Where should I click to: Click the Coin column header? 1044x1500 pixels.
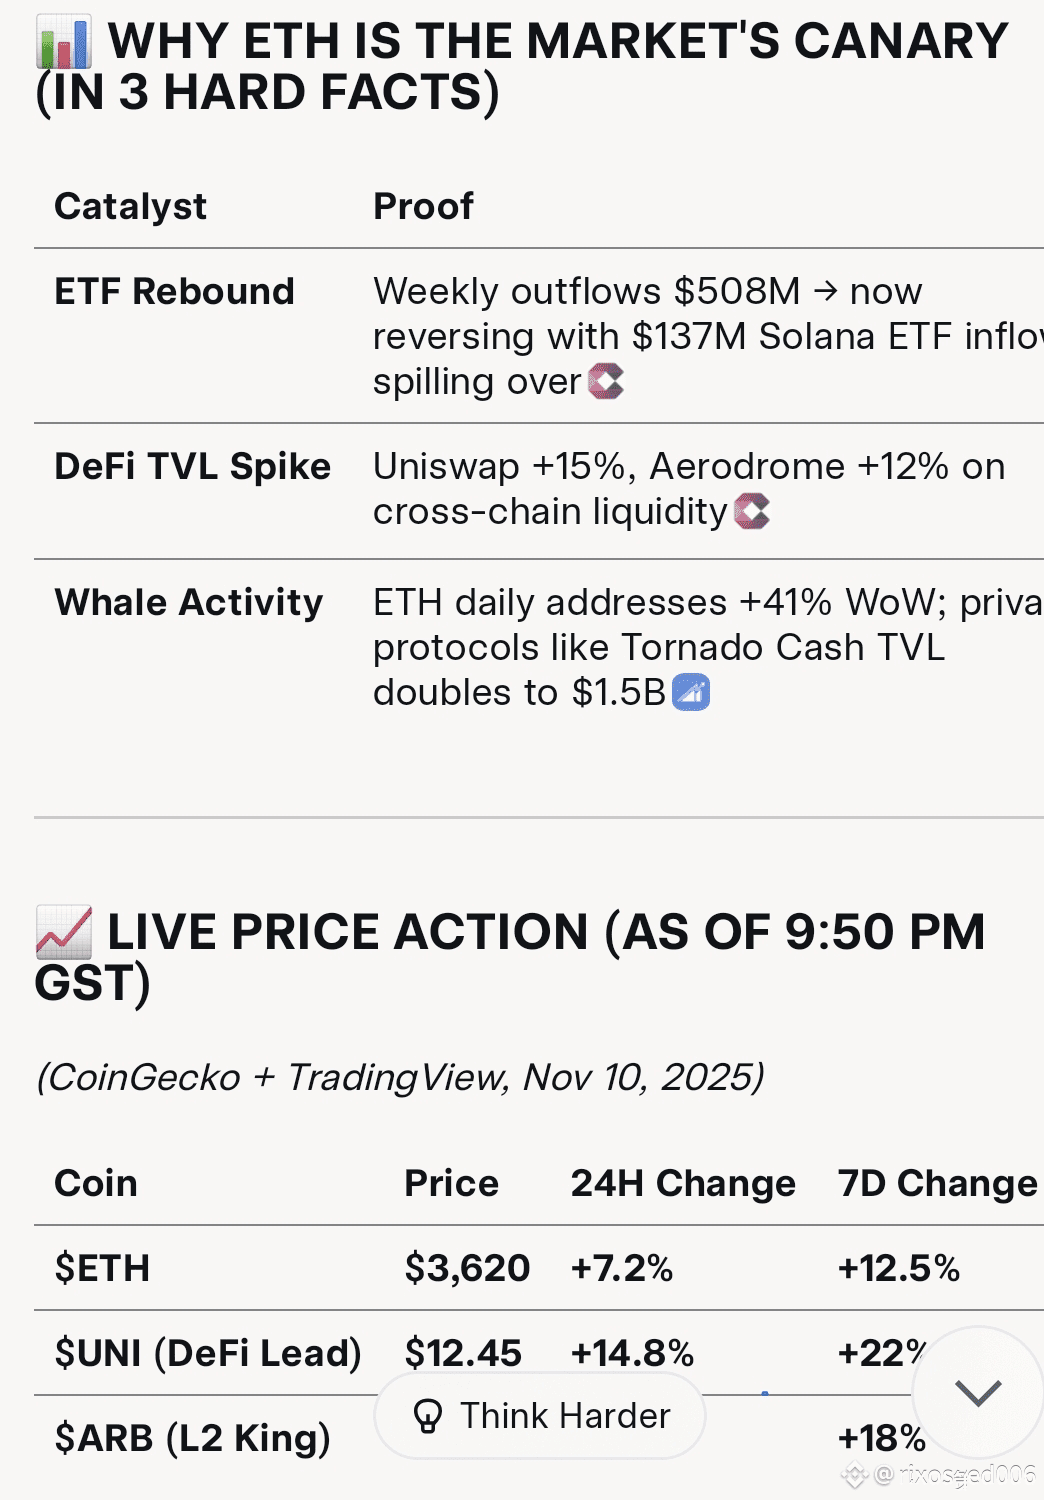[96, 1183]
